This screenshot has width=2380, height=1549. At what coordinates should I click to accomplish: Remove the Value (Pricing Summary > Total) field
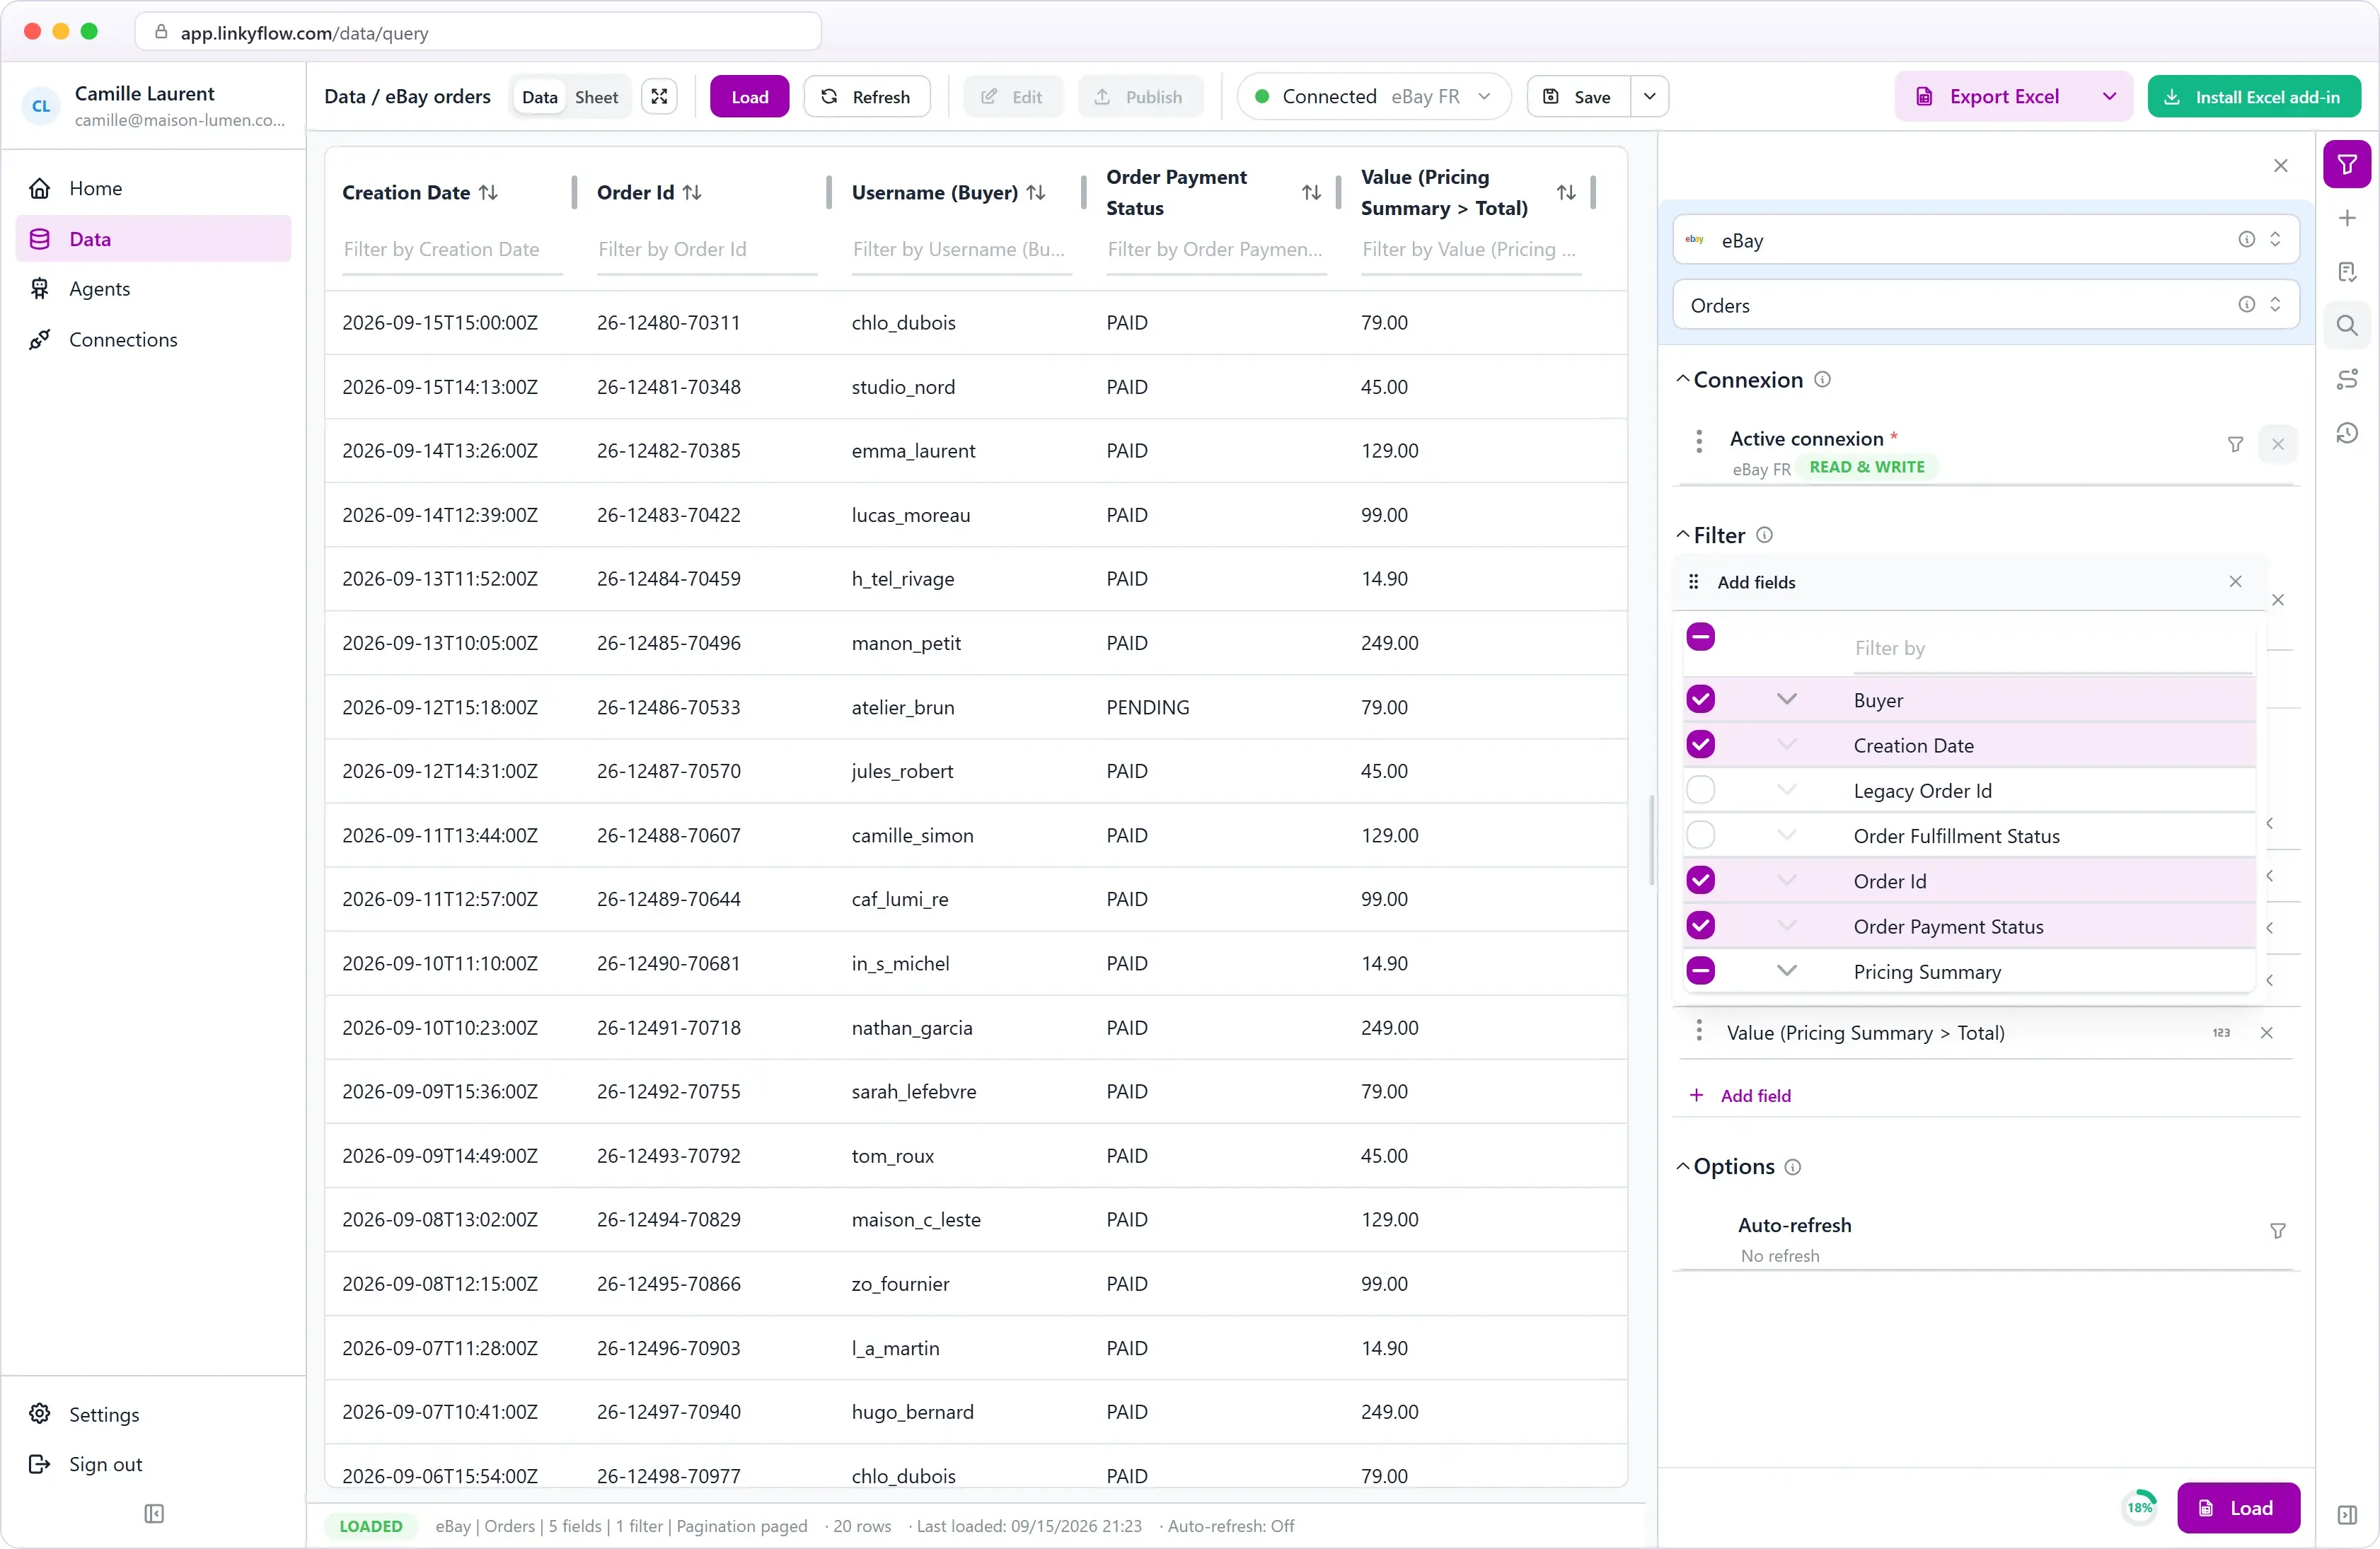point(2267,1033)
